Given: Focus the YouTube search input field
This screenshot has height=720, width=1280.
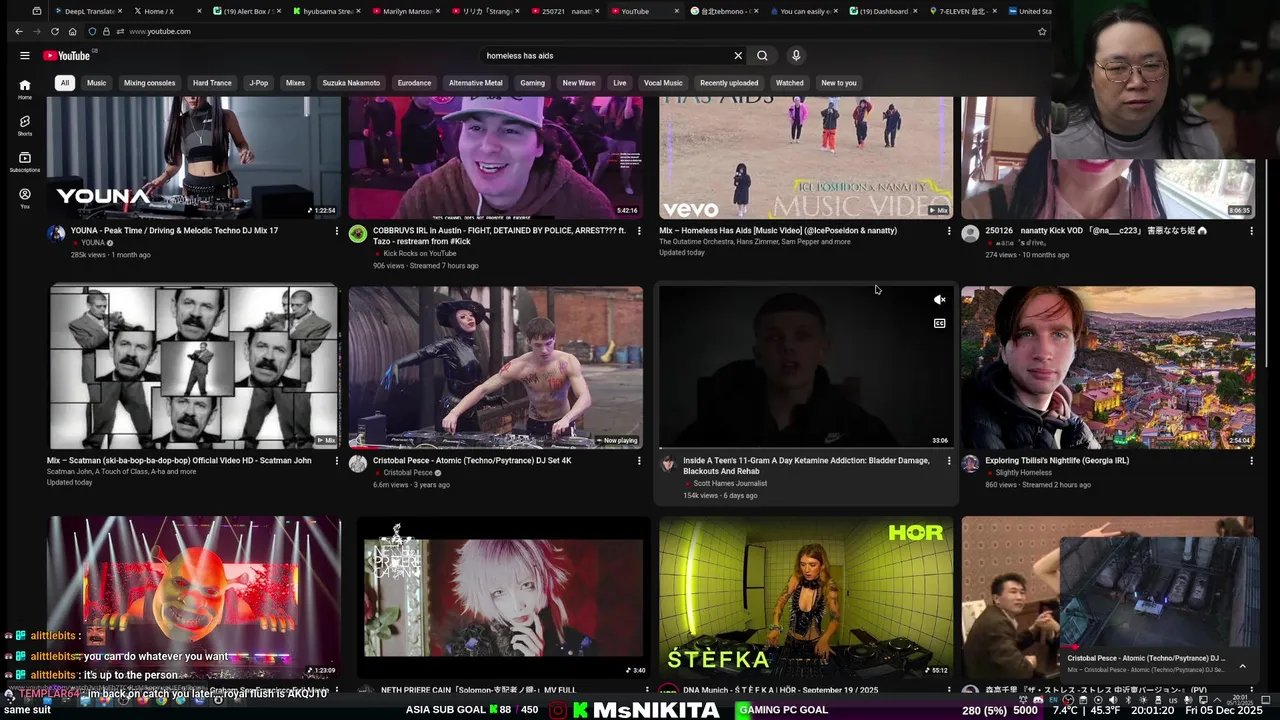Looking at the screenshot, I should pyautogui.click(x=605, y=56).
